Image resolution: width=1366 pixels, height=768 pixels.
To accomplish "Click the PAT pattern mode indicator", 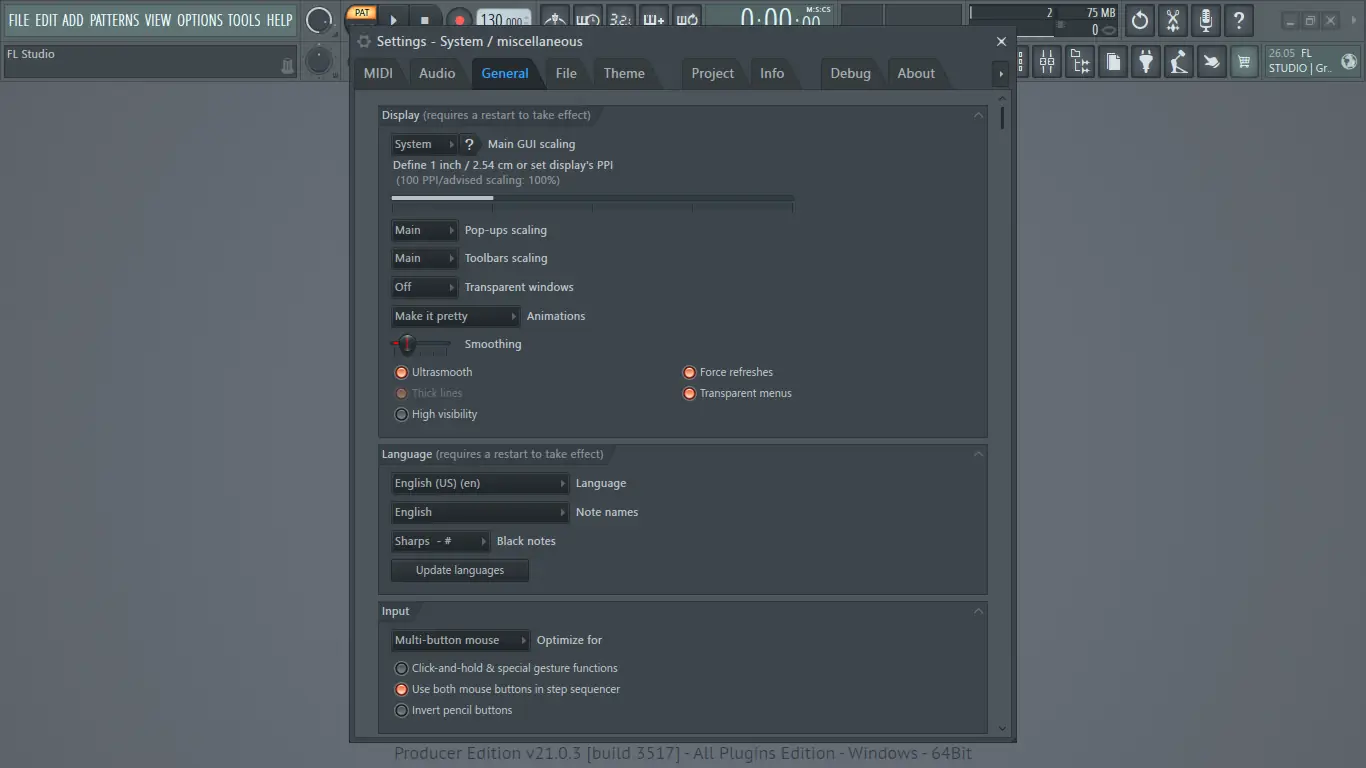I will pos(361,12).
